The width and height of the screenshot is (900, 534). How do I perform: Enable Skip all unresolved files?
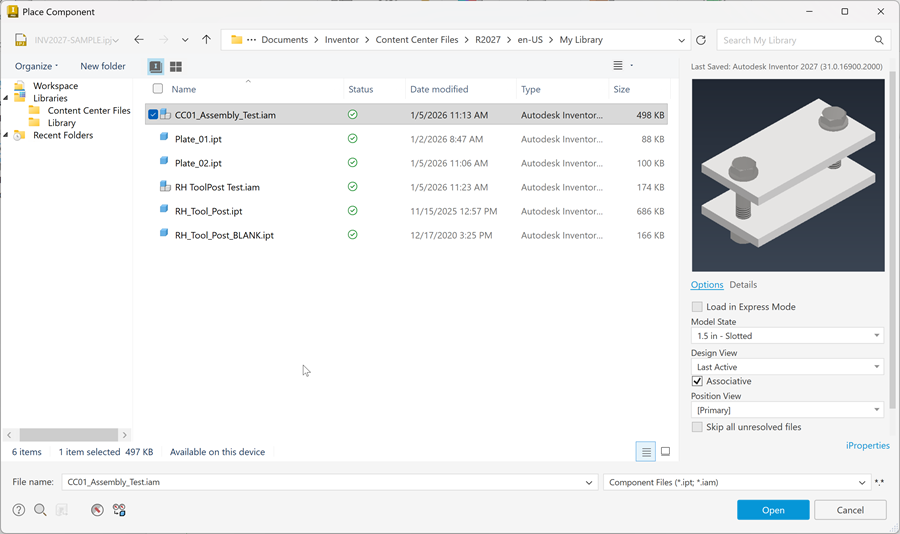[x=697, y=427]
